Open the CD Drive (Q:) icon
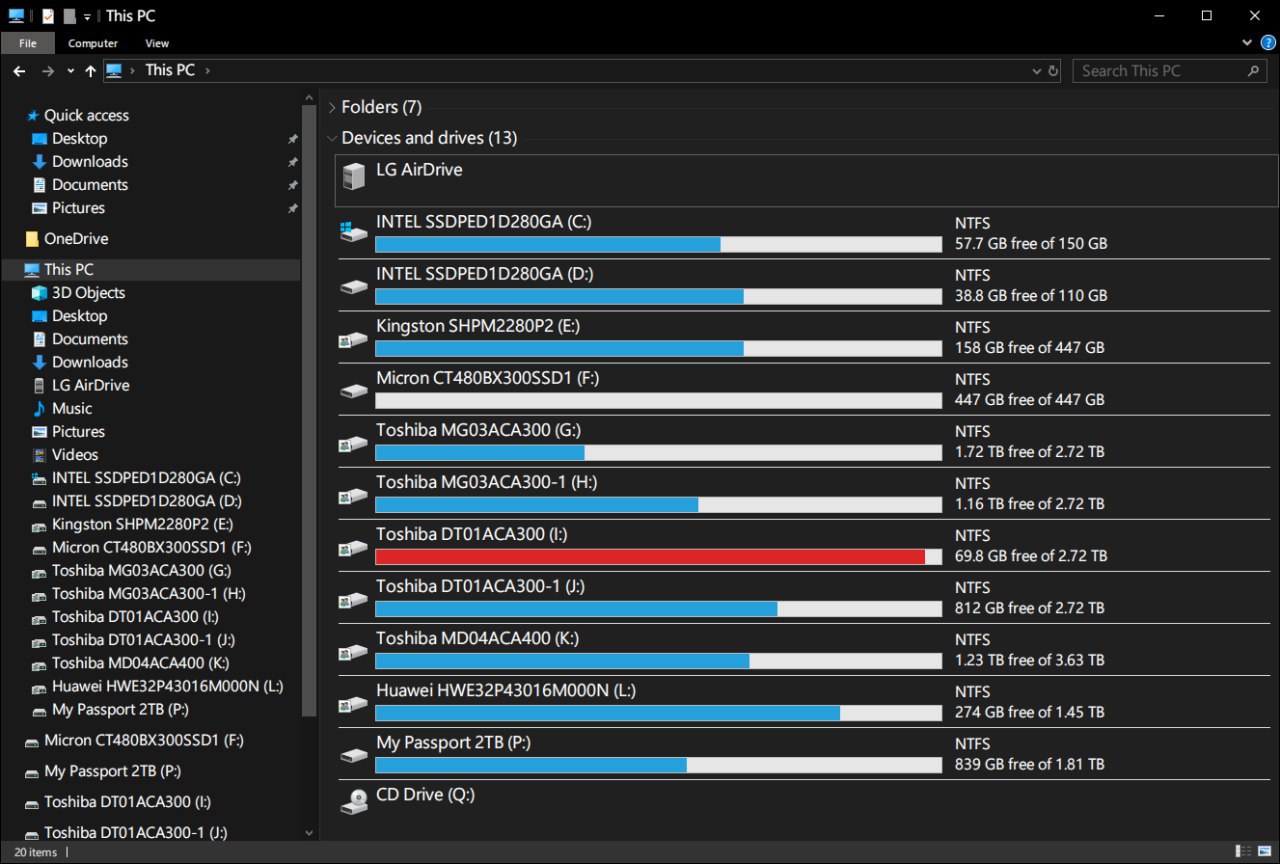The height and width of the screenshot is (864, 1280). pyautogui.click(x=354, y=801)
